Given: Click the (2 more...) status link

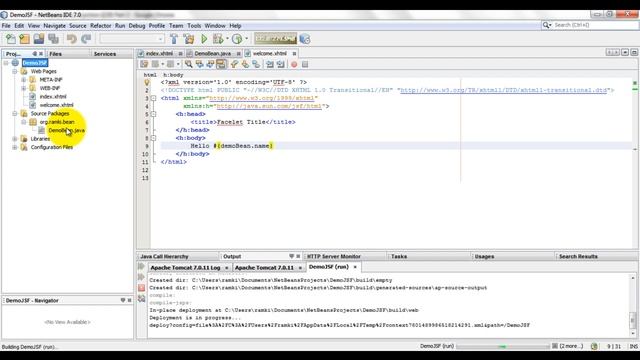Looking at the screenshot, I should coord(571,346).
